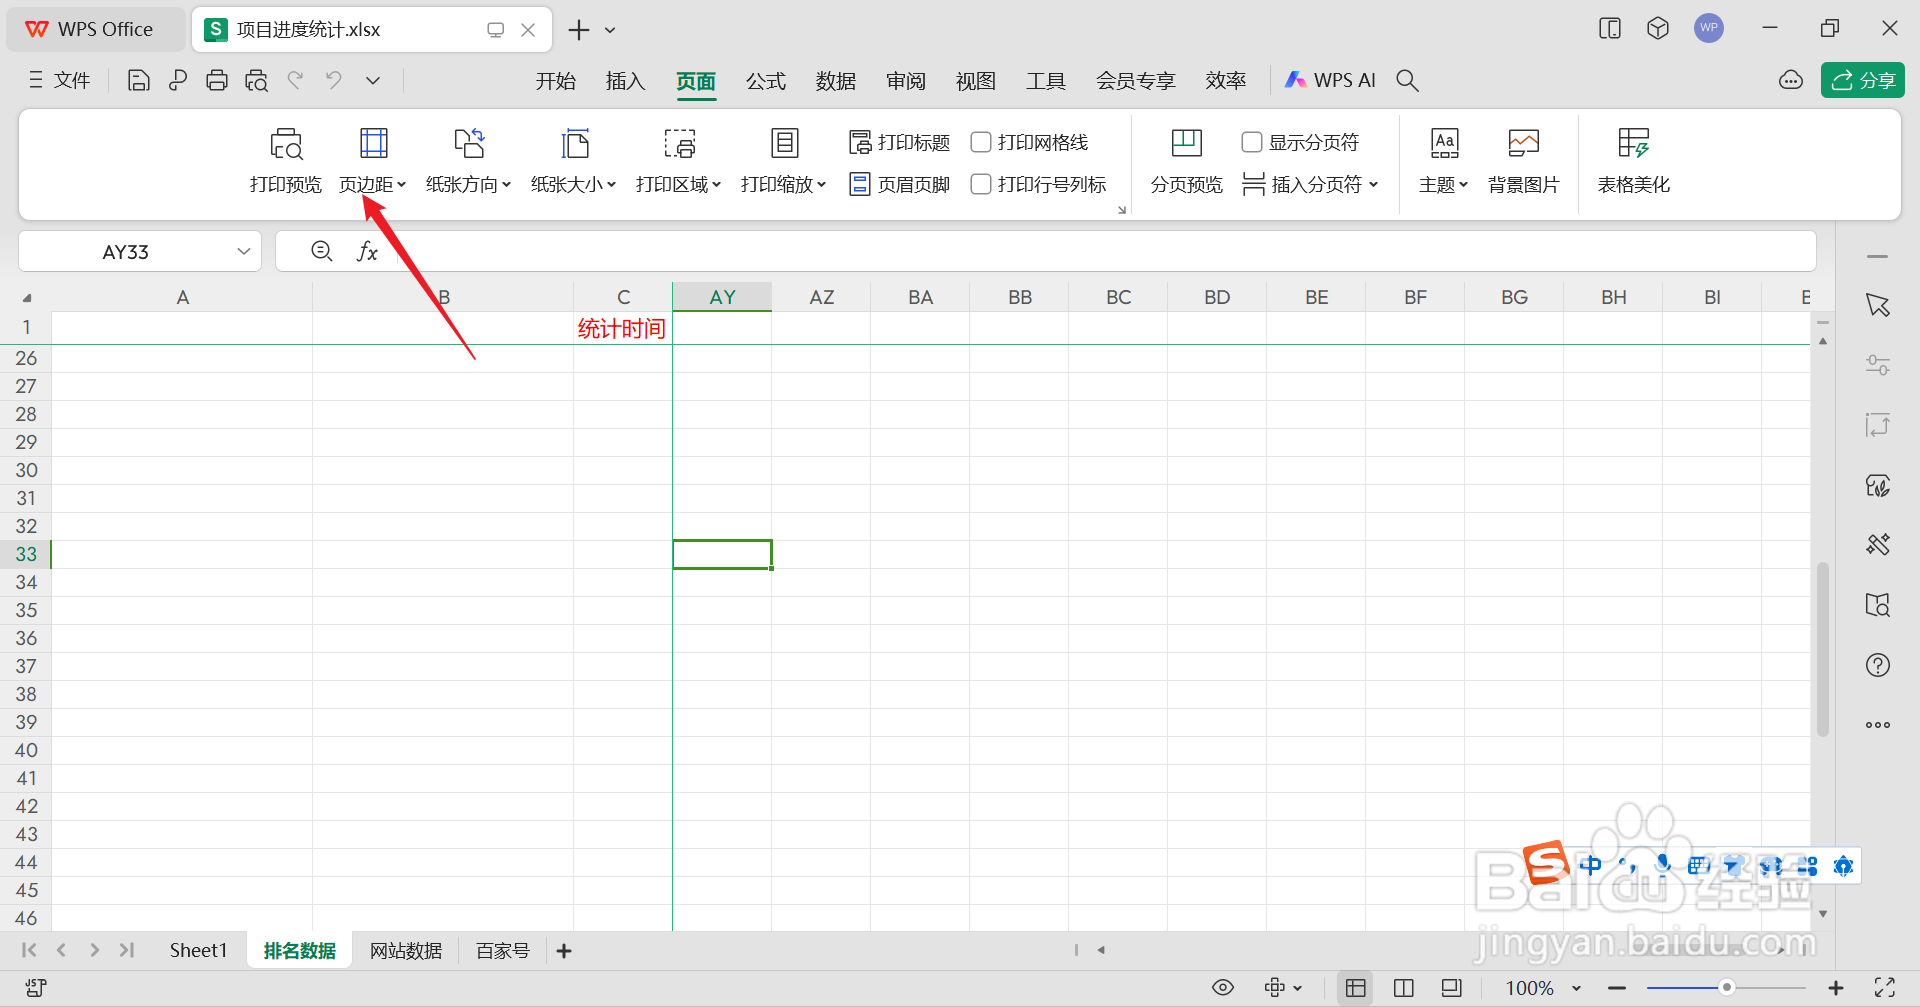The height and width of the screenshot is (1007, 1920).
Task: Open 页眉页脚 header and footer settings
Action: point(899,185)
